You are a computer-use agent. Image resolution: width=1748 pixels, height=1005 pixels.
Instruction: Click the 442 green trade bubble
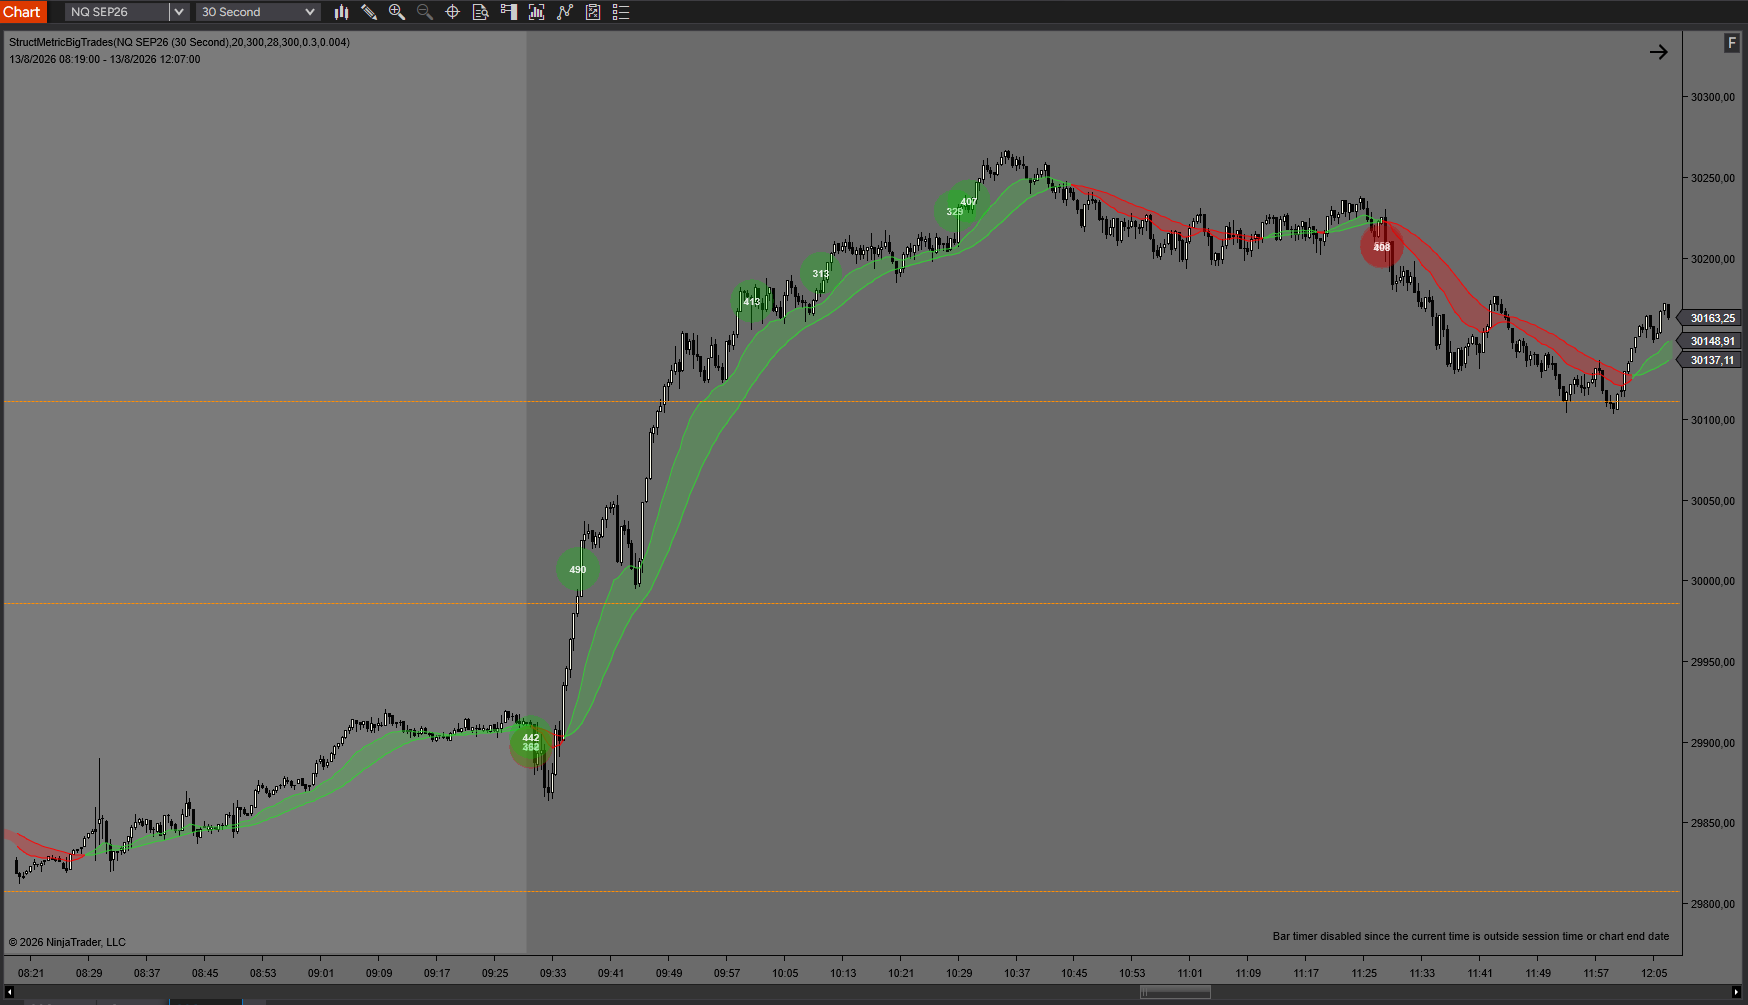click(x=531, y=738)
